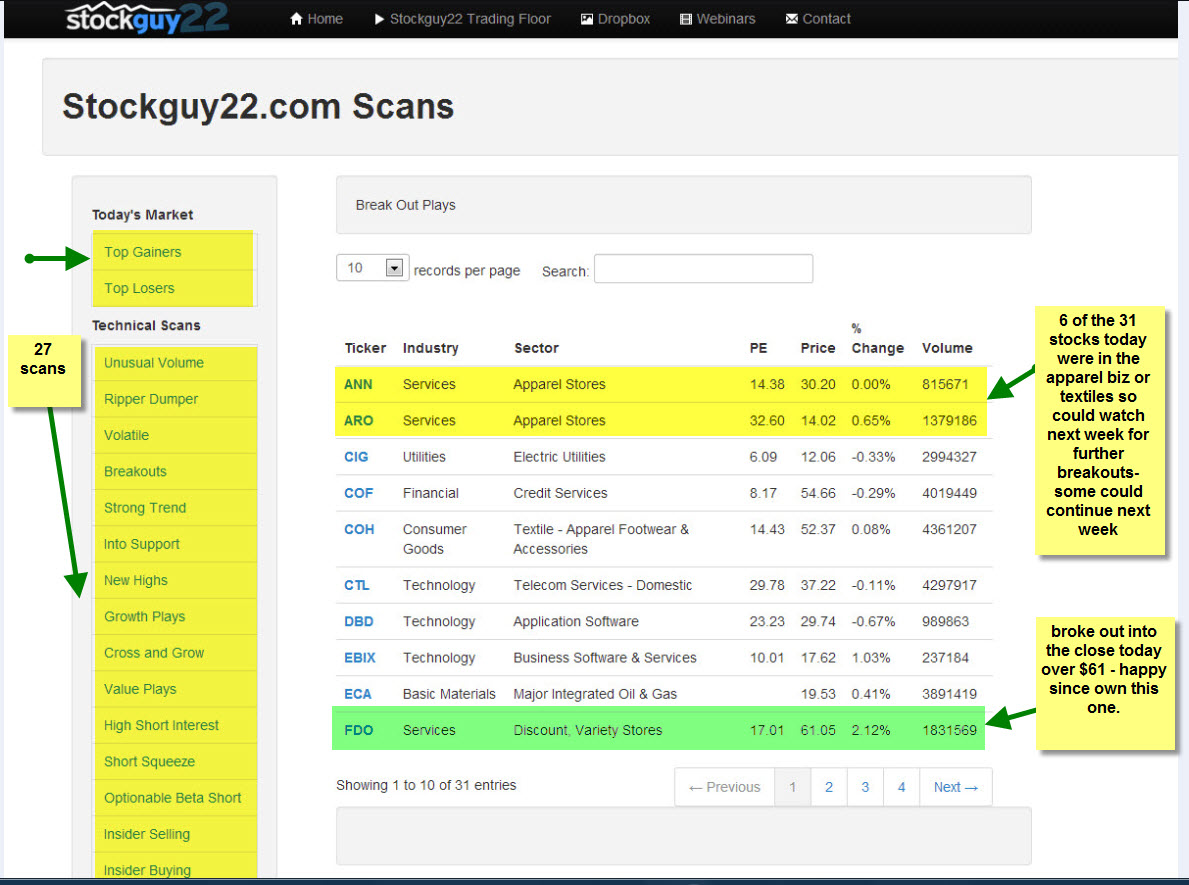
Task: Open the Home navigation item
Action: pyautogui.click(x=316, y=19)
